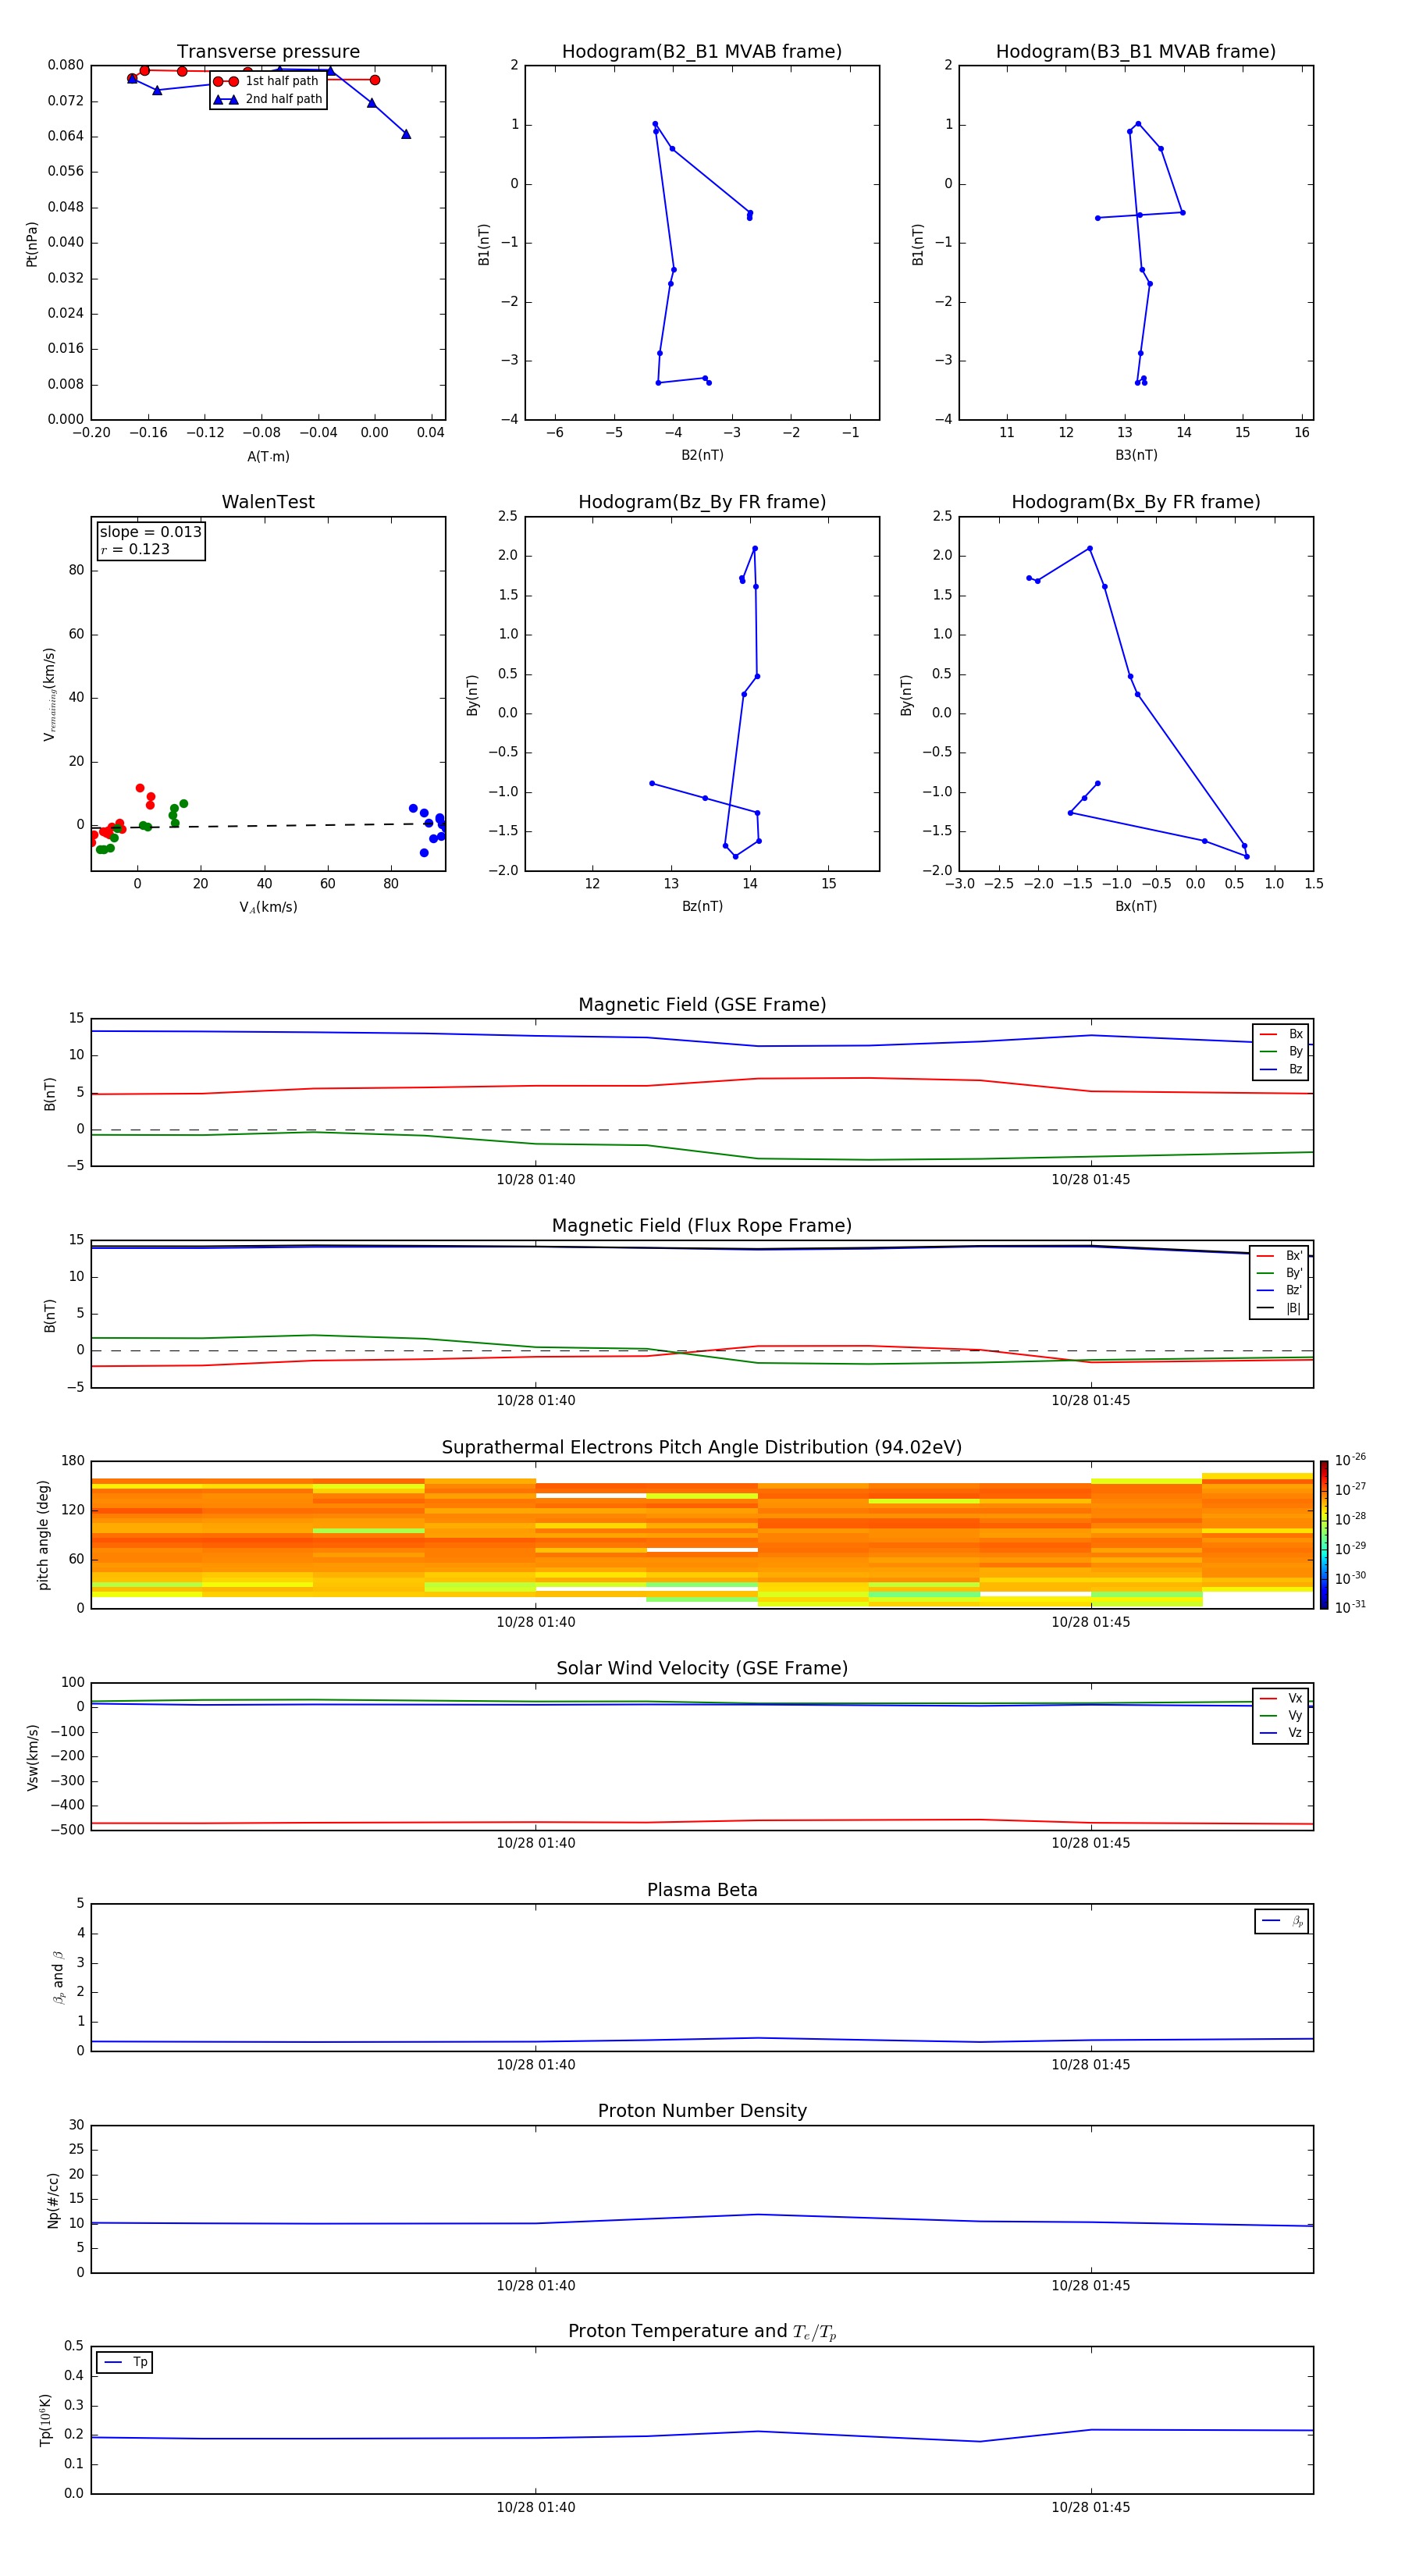Click the 'Hodogram(B2_B1 MVAB frame)' title
1405x2576 pixels.
click(702, 52)
